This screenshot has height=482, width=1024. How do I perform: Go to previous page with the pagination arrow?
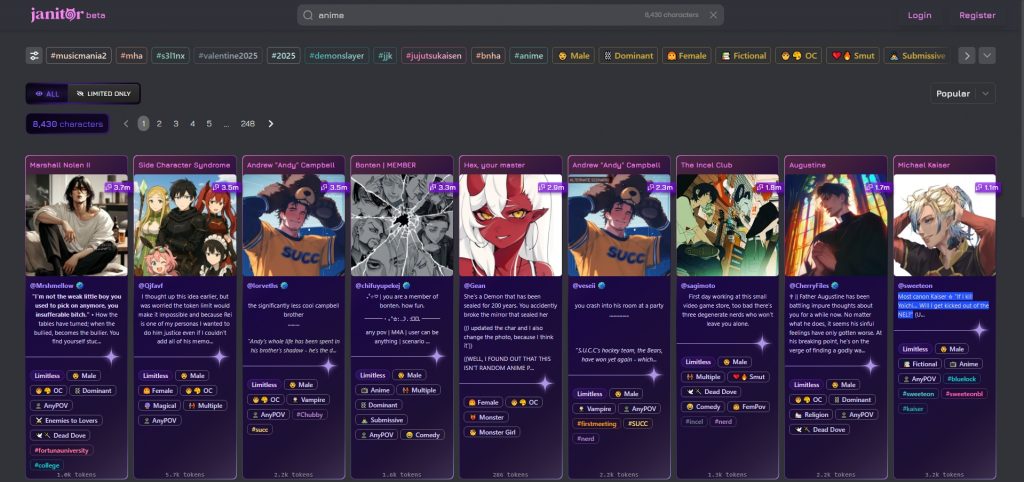126,124
